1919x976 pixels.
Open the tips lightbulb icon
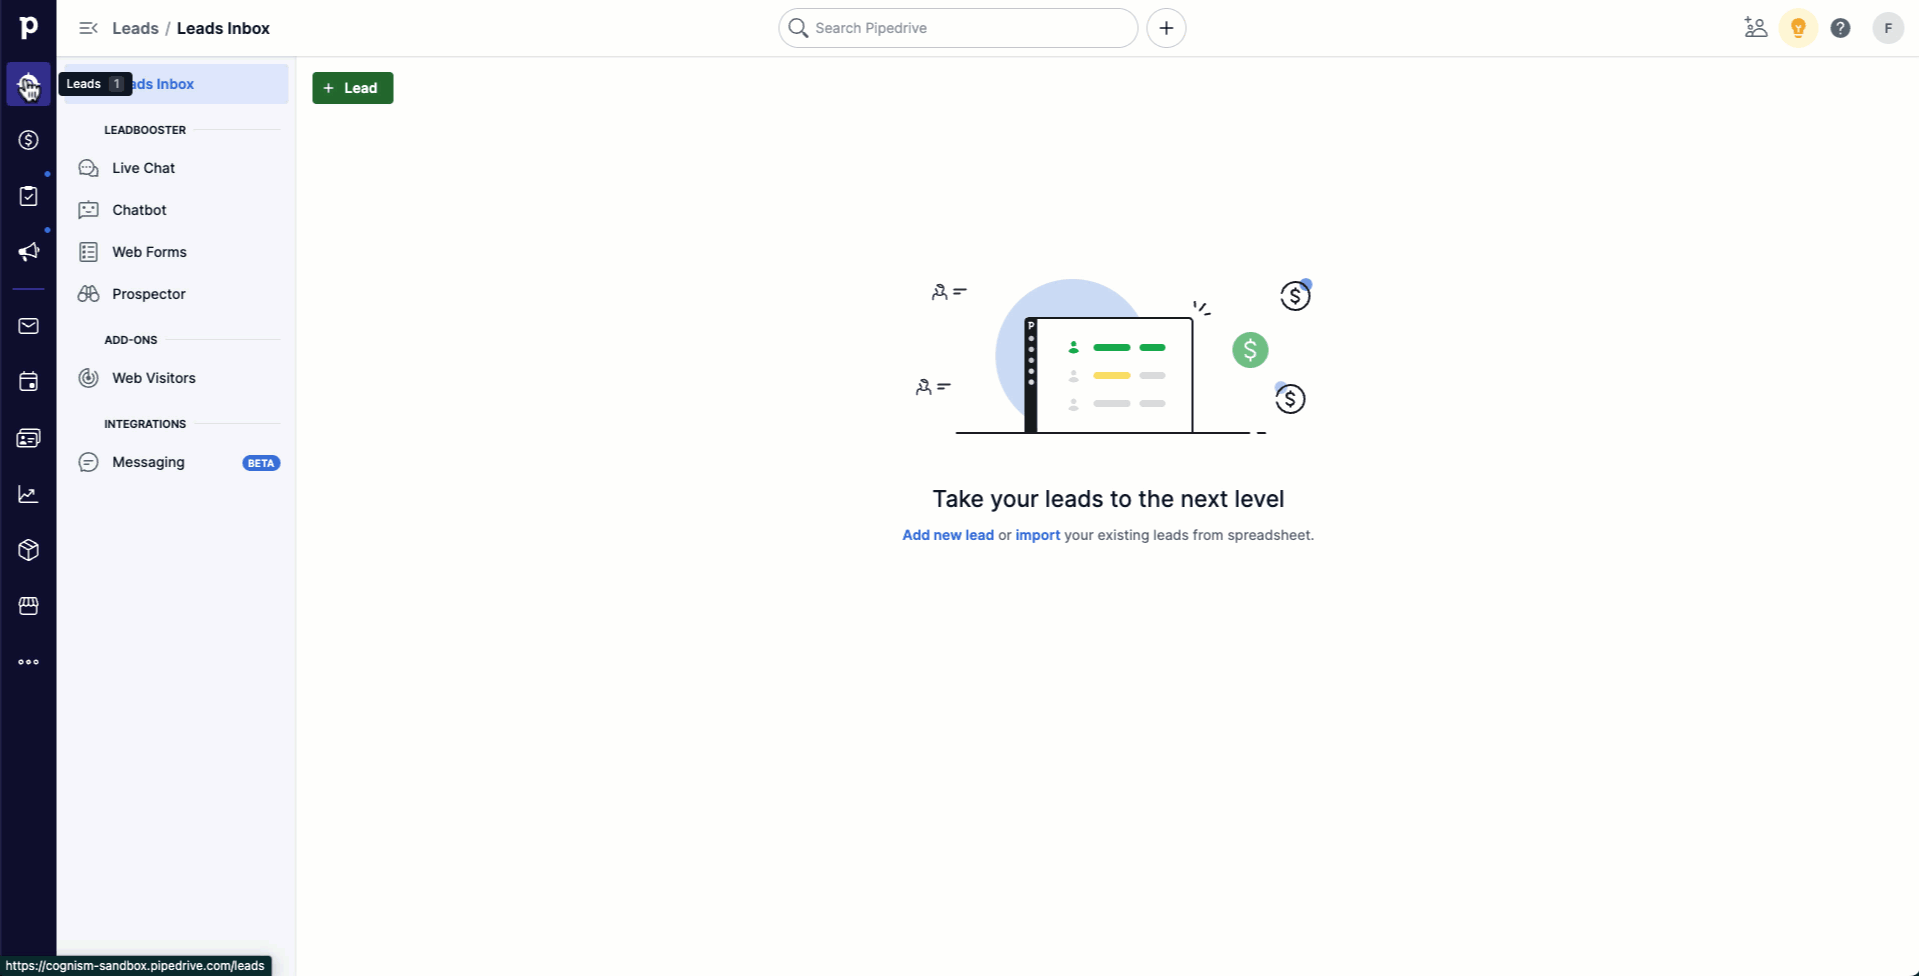click(1798, 27)
